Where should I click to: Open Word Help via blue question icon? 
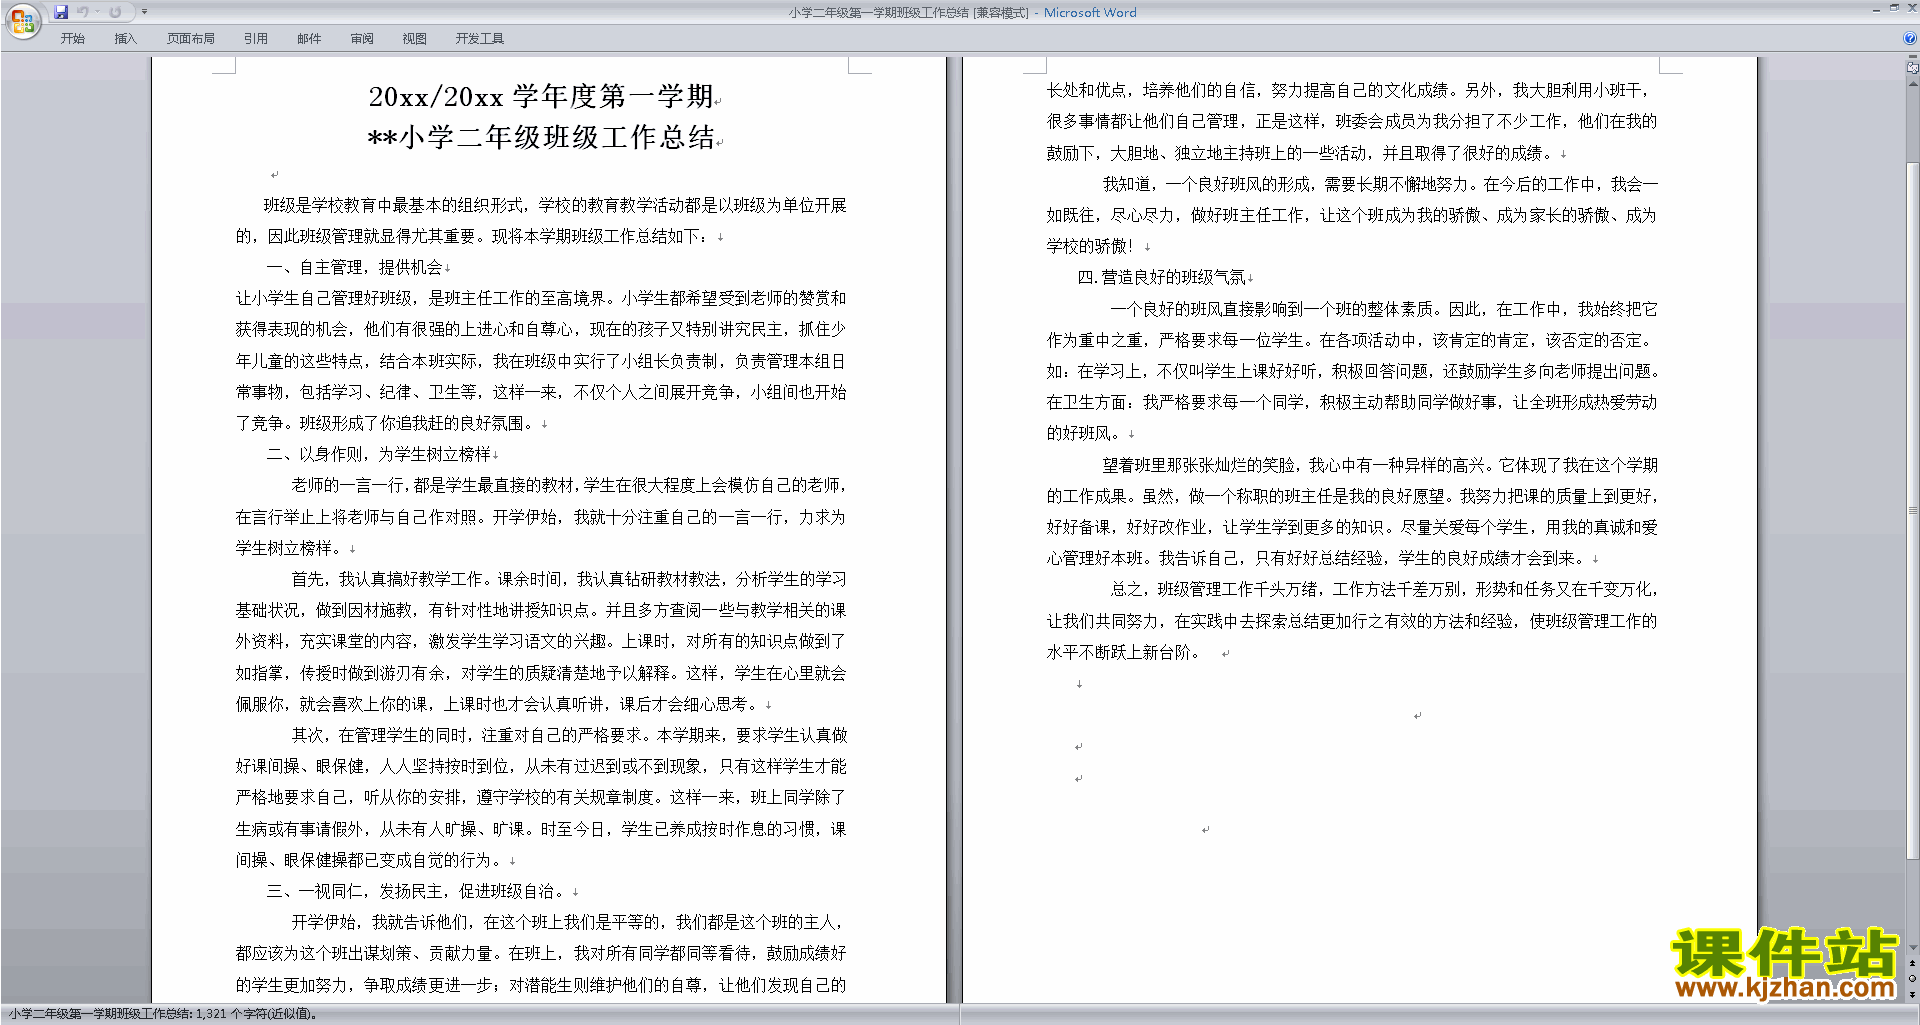coord(1910,39)
